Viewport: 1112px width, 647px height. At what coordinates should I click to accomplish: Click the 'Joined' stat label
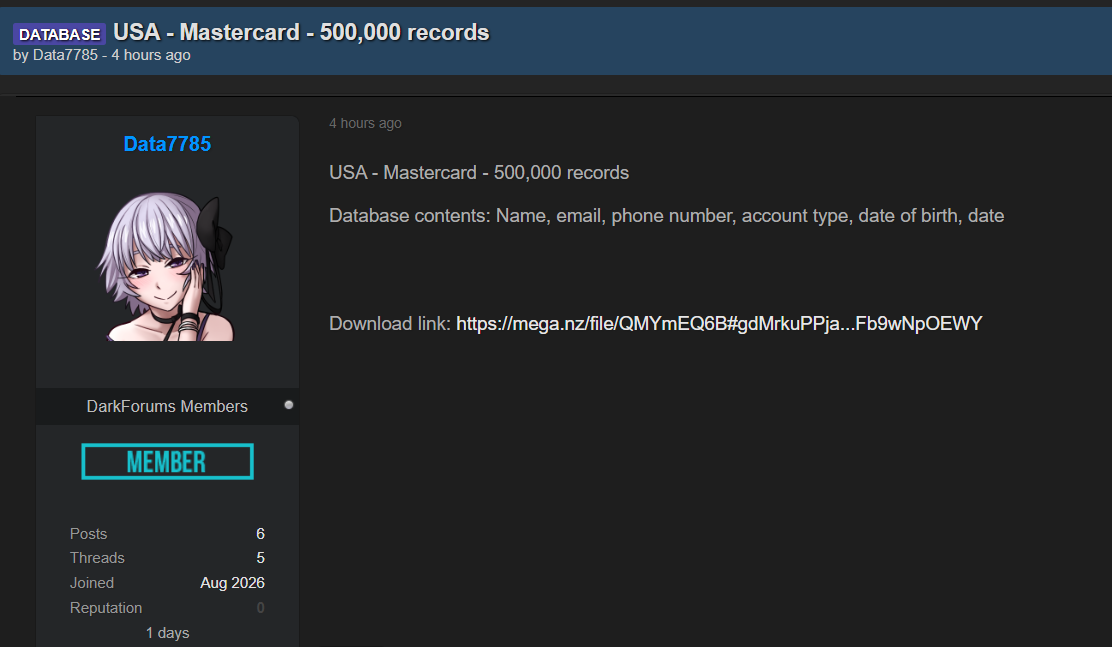(91, 583)
